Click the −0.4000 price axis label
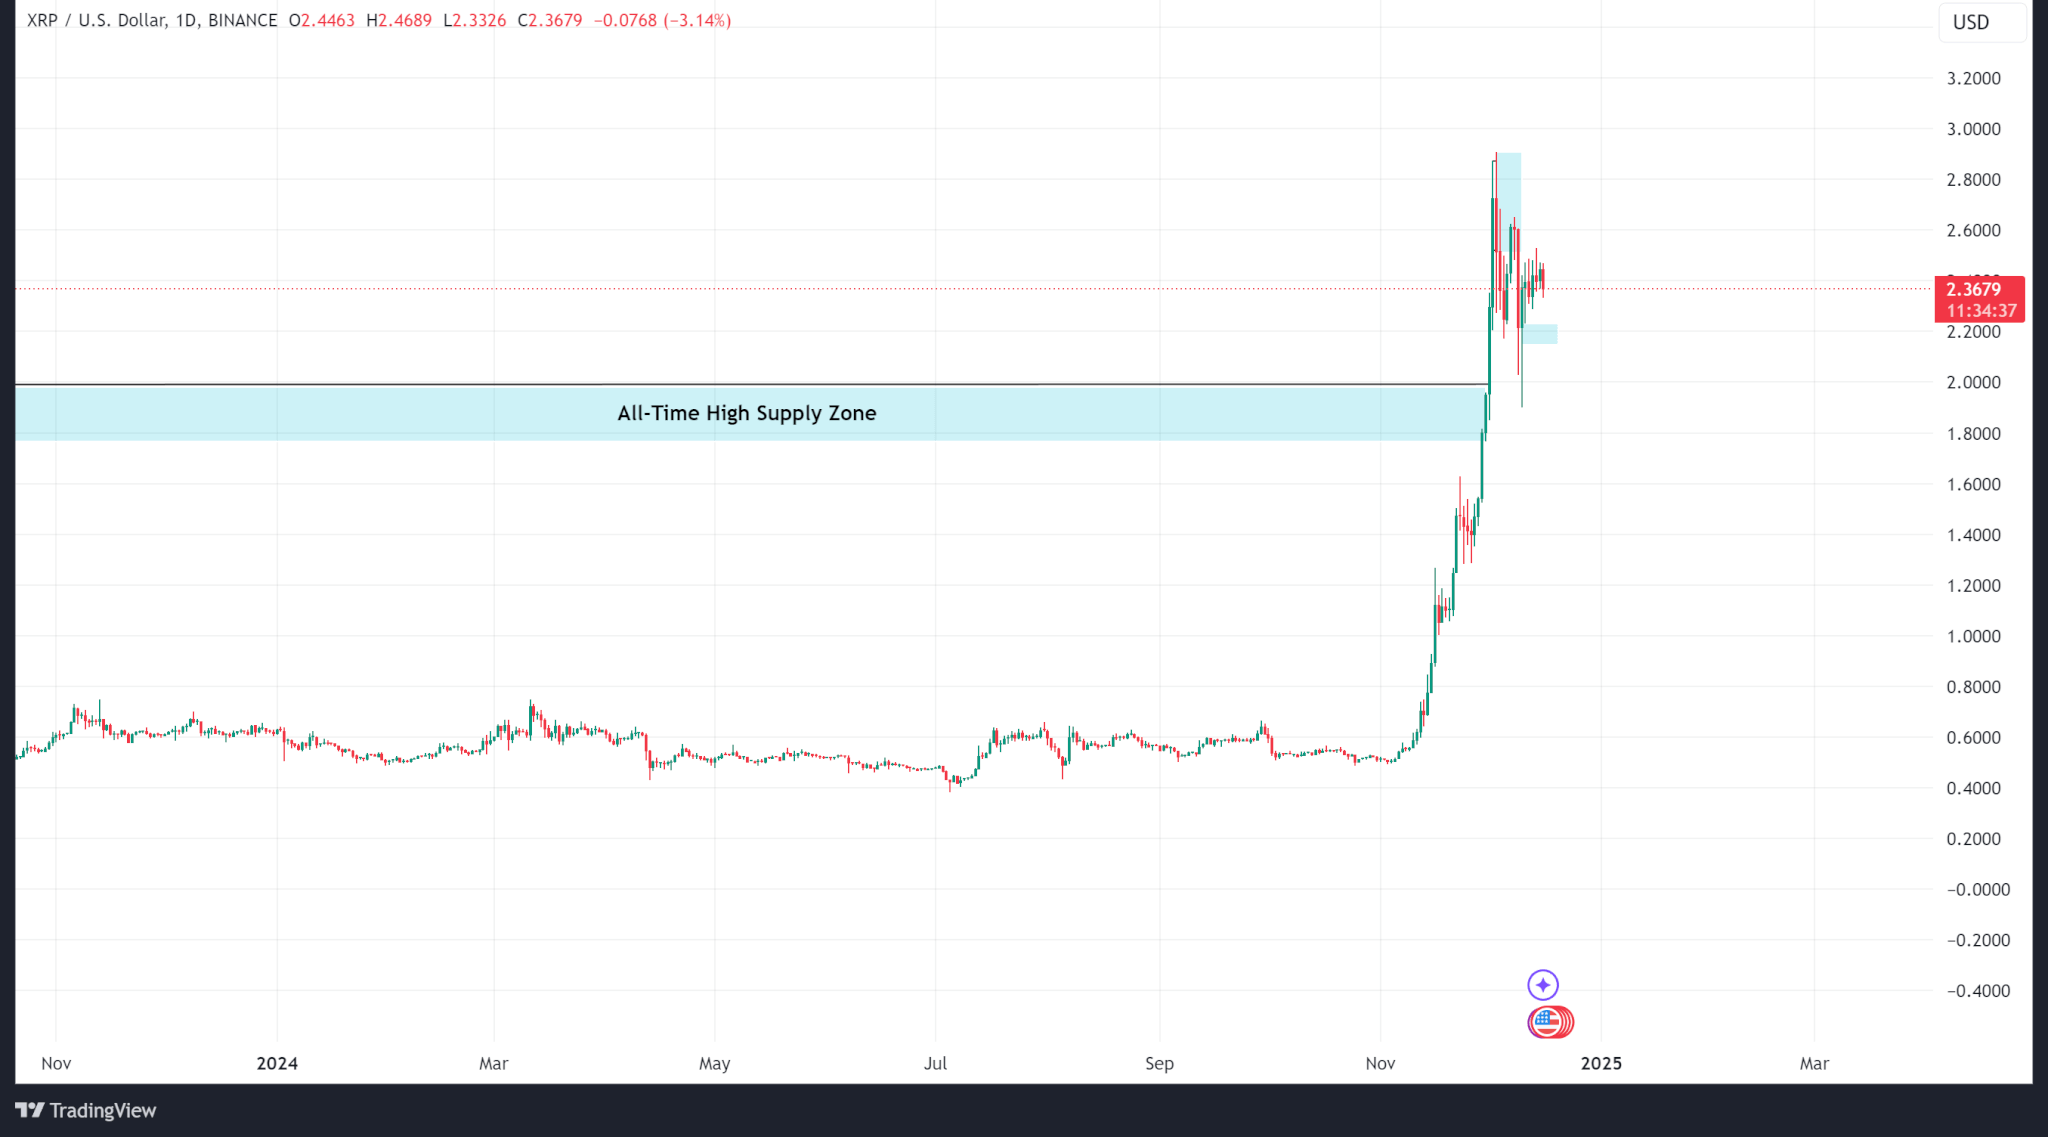Viewport: 2048px width, 1137px height. point(1977,991)
